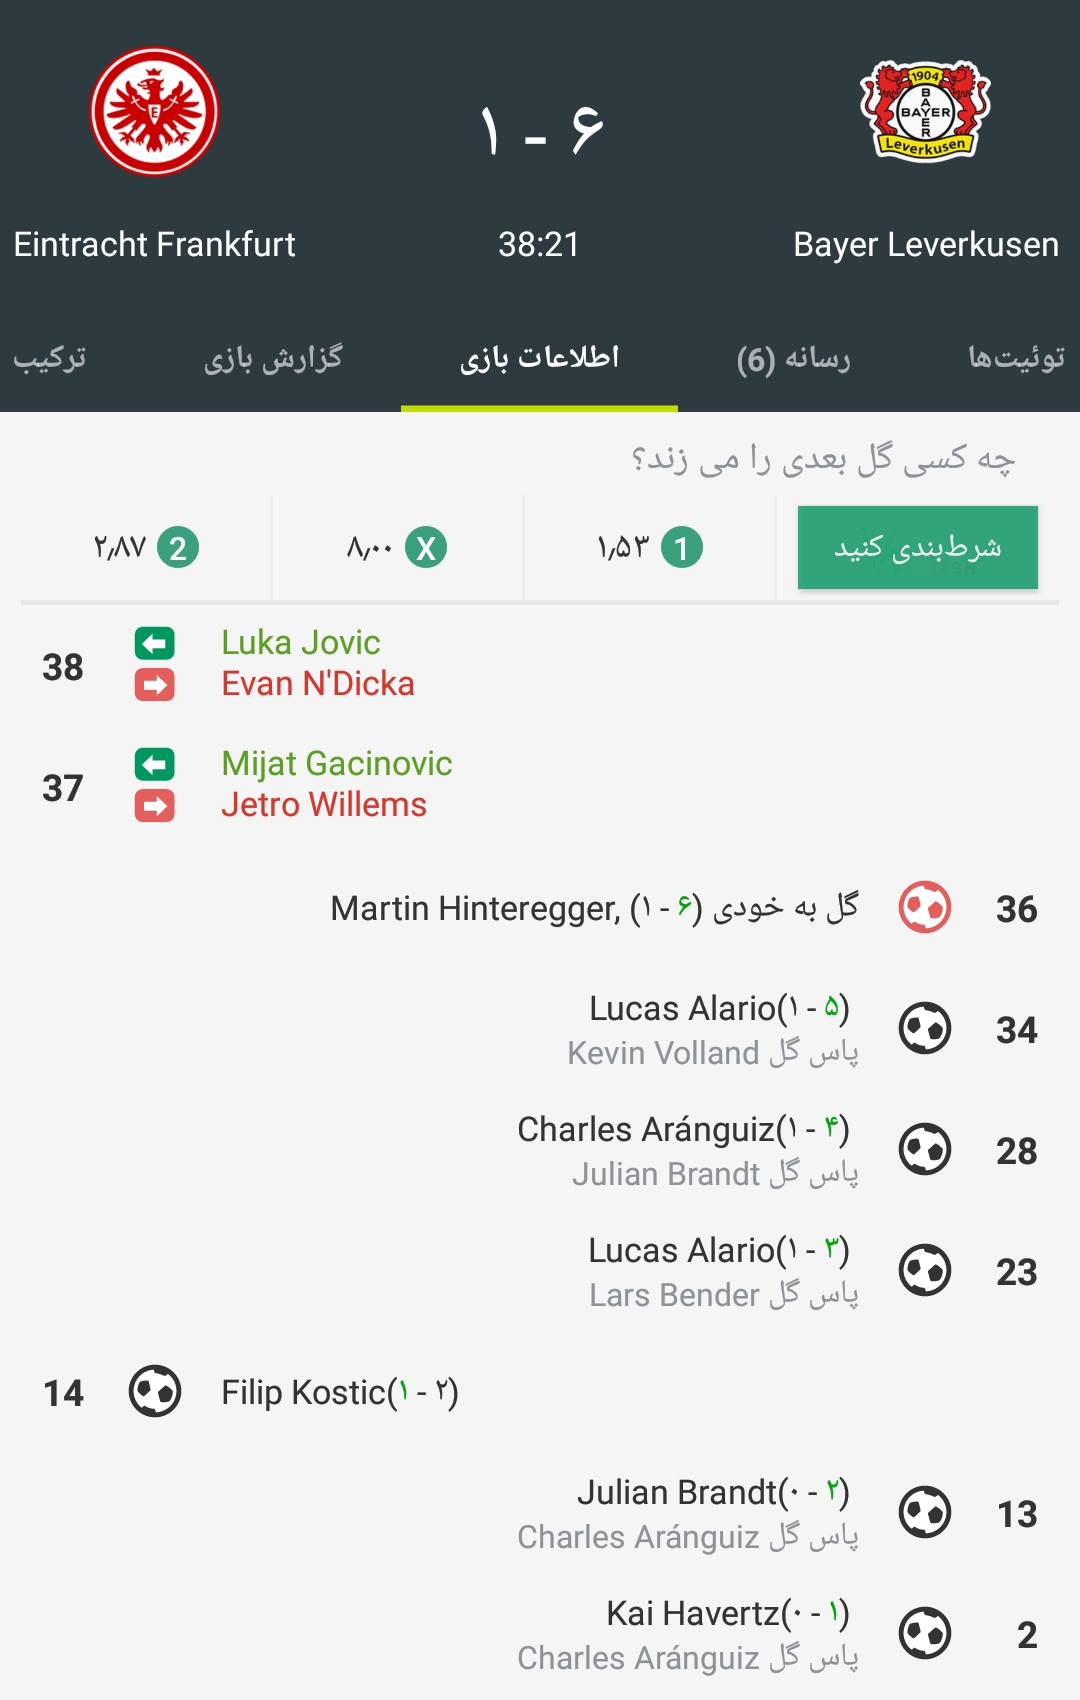Tap the green substitution-in arrow at minute 38

pos(155,643)
